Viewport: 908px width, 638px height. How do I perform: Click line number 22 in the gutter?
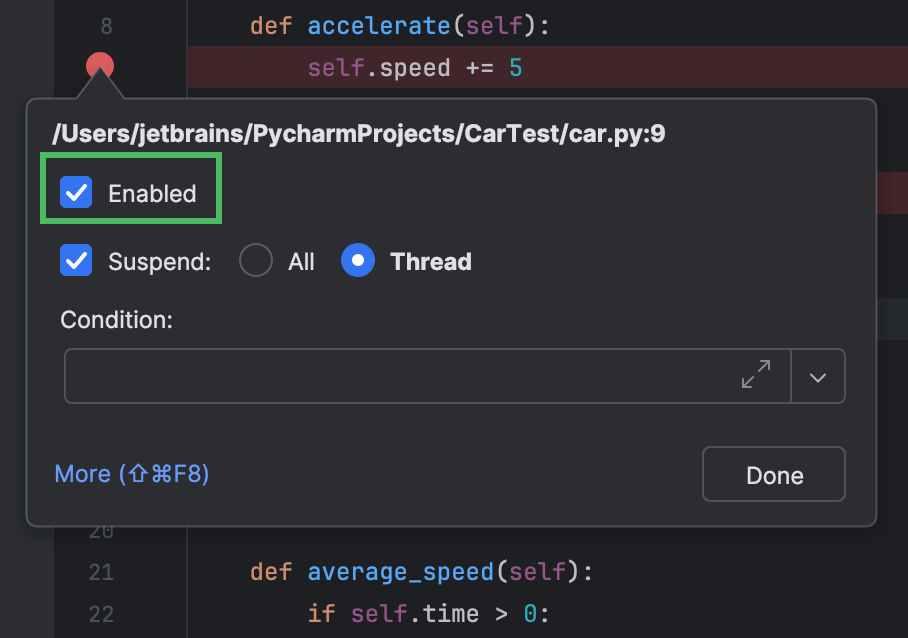(x=101, y=614)
